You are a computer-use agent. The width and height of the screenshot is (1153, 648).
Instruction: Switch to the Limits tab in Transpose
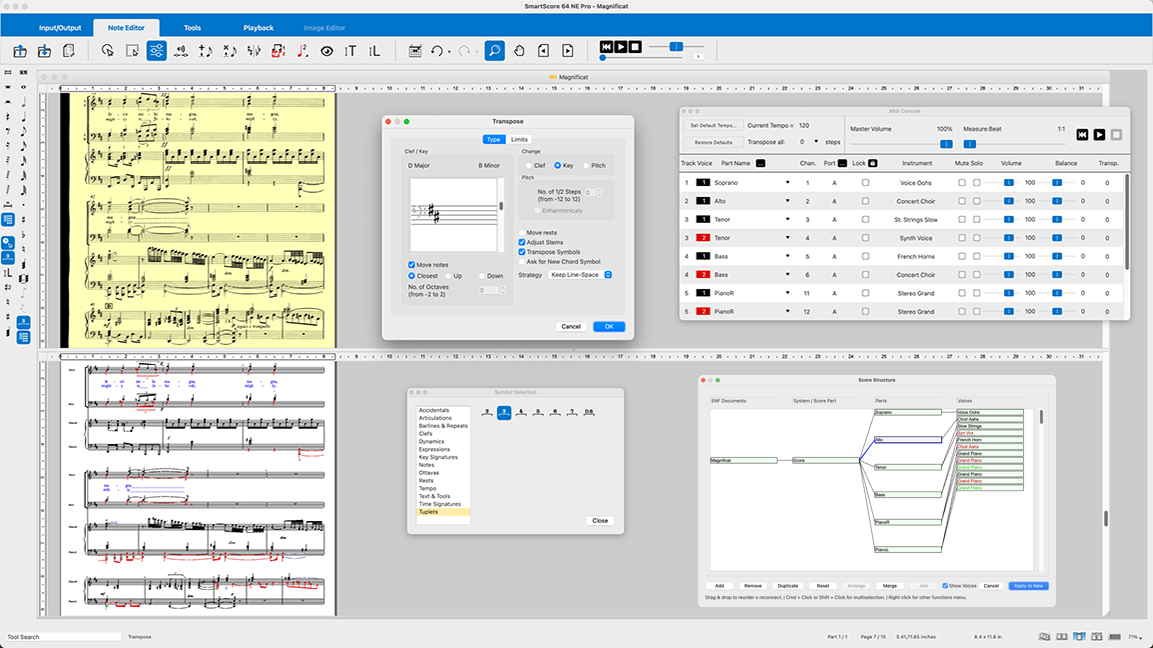coord(520,140)
